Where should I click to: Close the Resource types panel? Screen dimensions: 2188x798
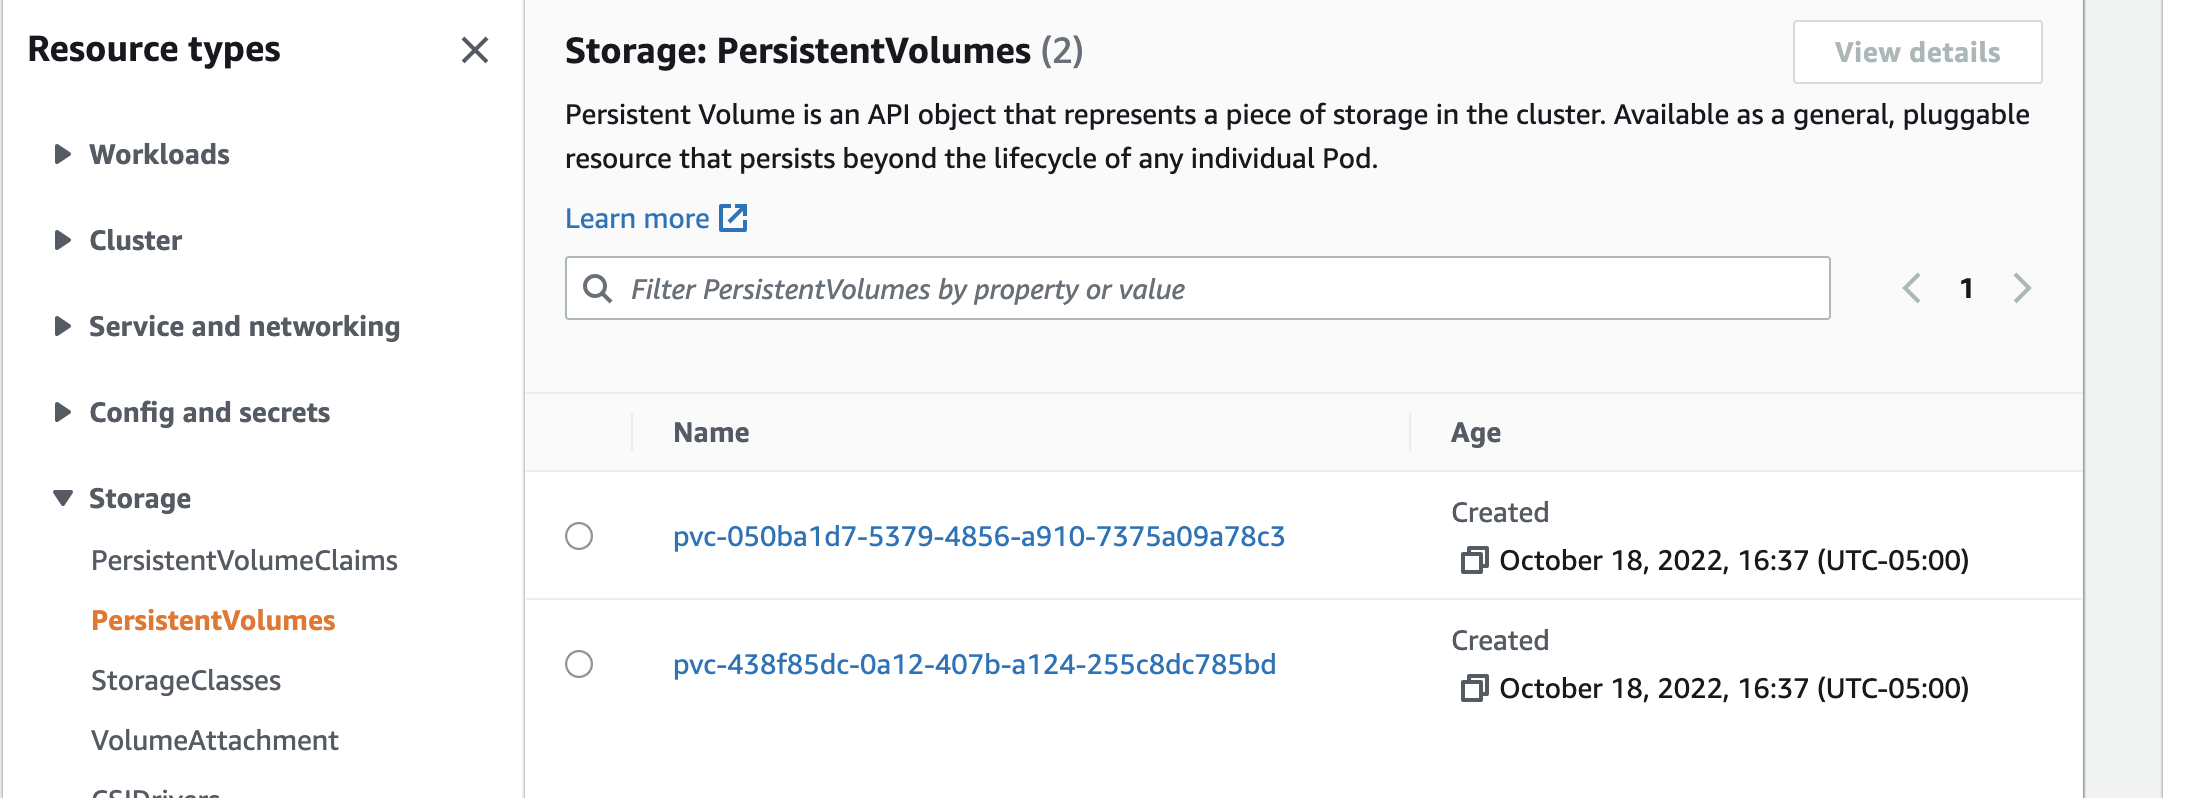(475, 50)
